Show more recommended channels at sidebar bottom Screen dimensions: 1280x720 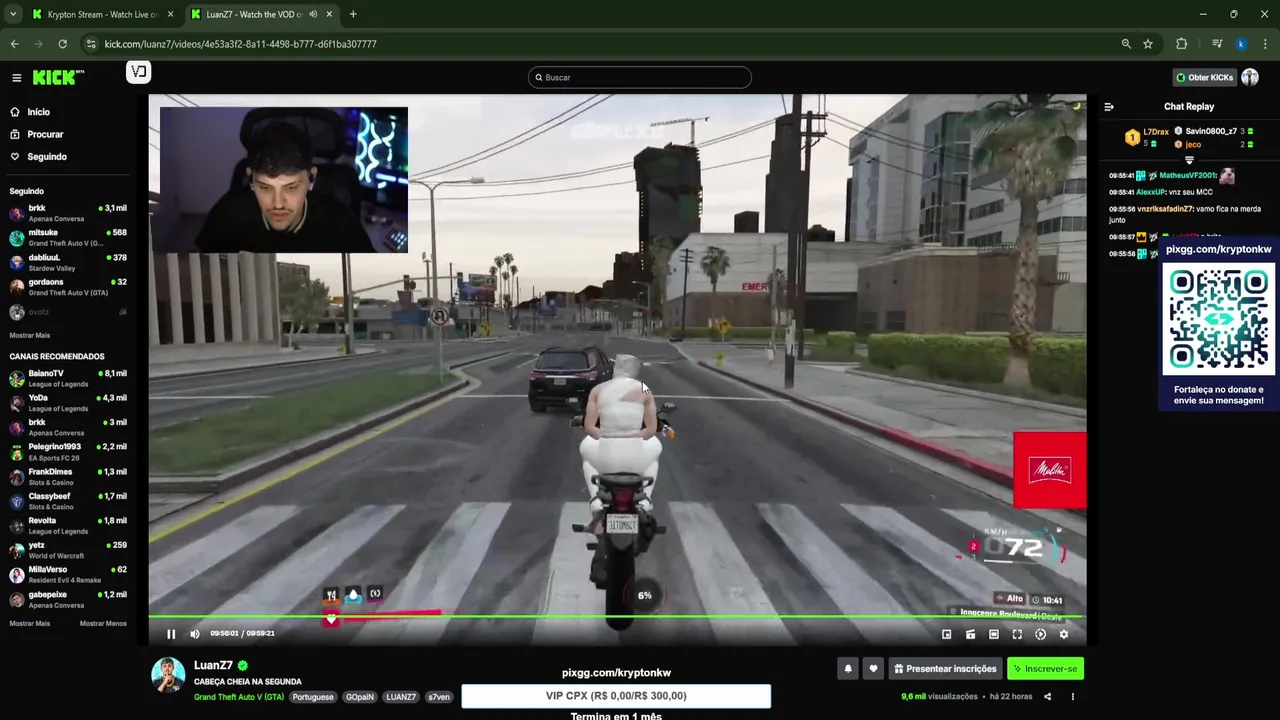[x=29, y=623]
